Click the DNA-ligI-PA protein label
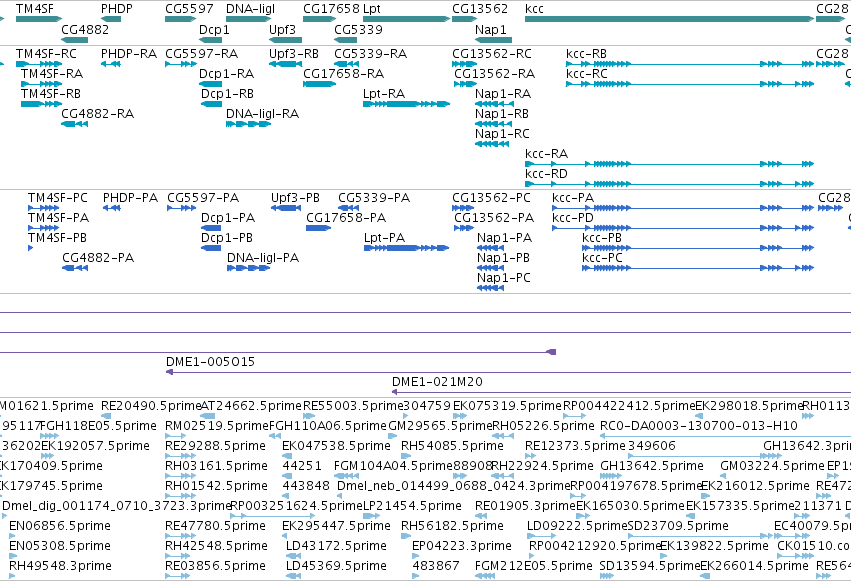This screenshot has height=581, width=851. (x=263, y=258)
